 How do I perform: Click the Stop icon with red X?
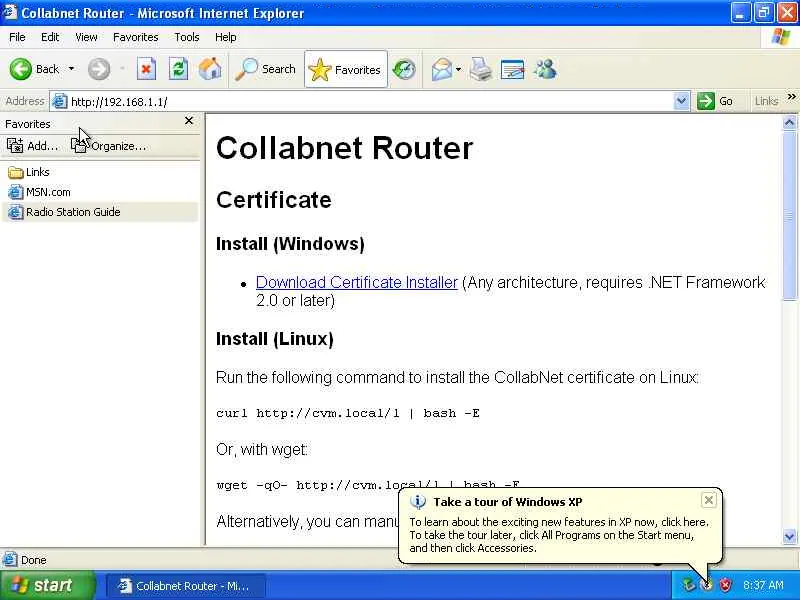(x=146, y=69)
